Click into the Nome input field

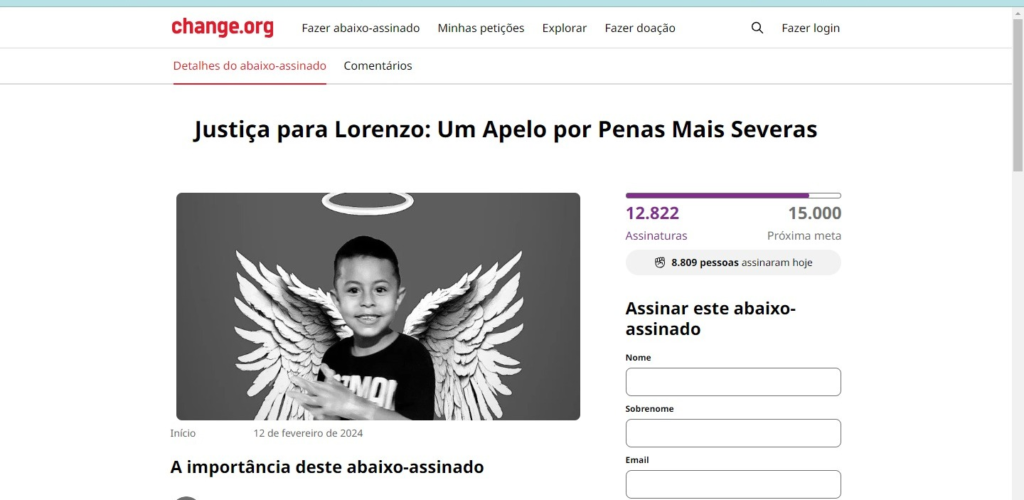[x=733, y=382]
